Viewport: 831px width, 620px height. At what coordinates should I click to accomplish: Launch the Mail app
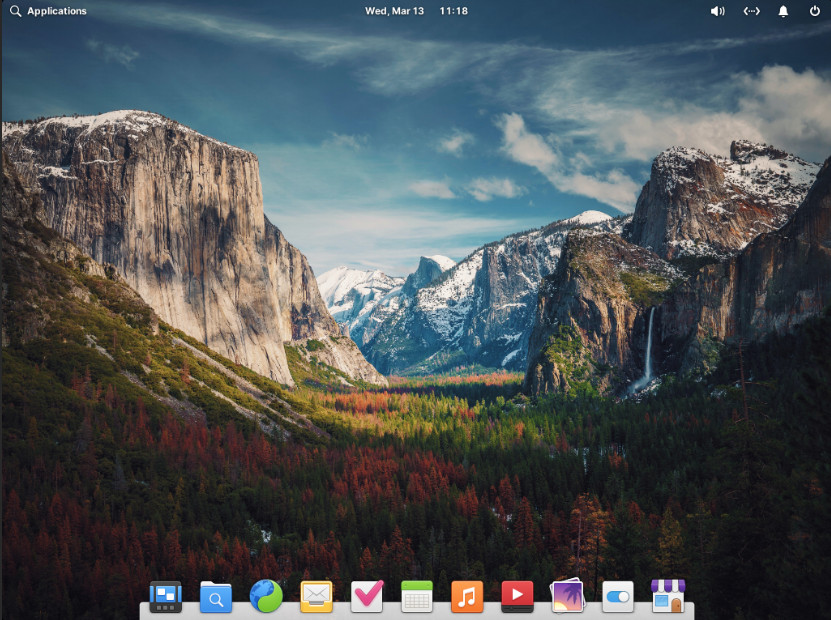click(316, 596)
